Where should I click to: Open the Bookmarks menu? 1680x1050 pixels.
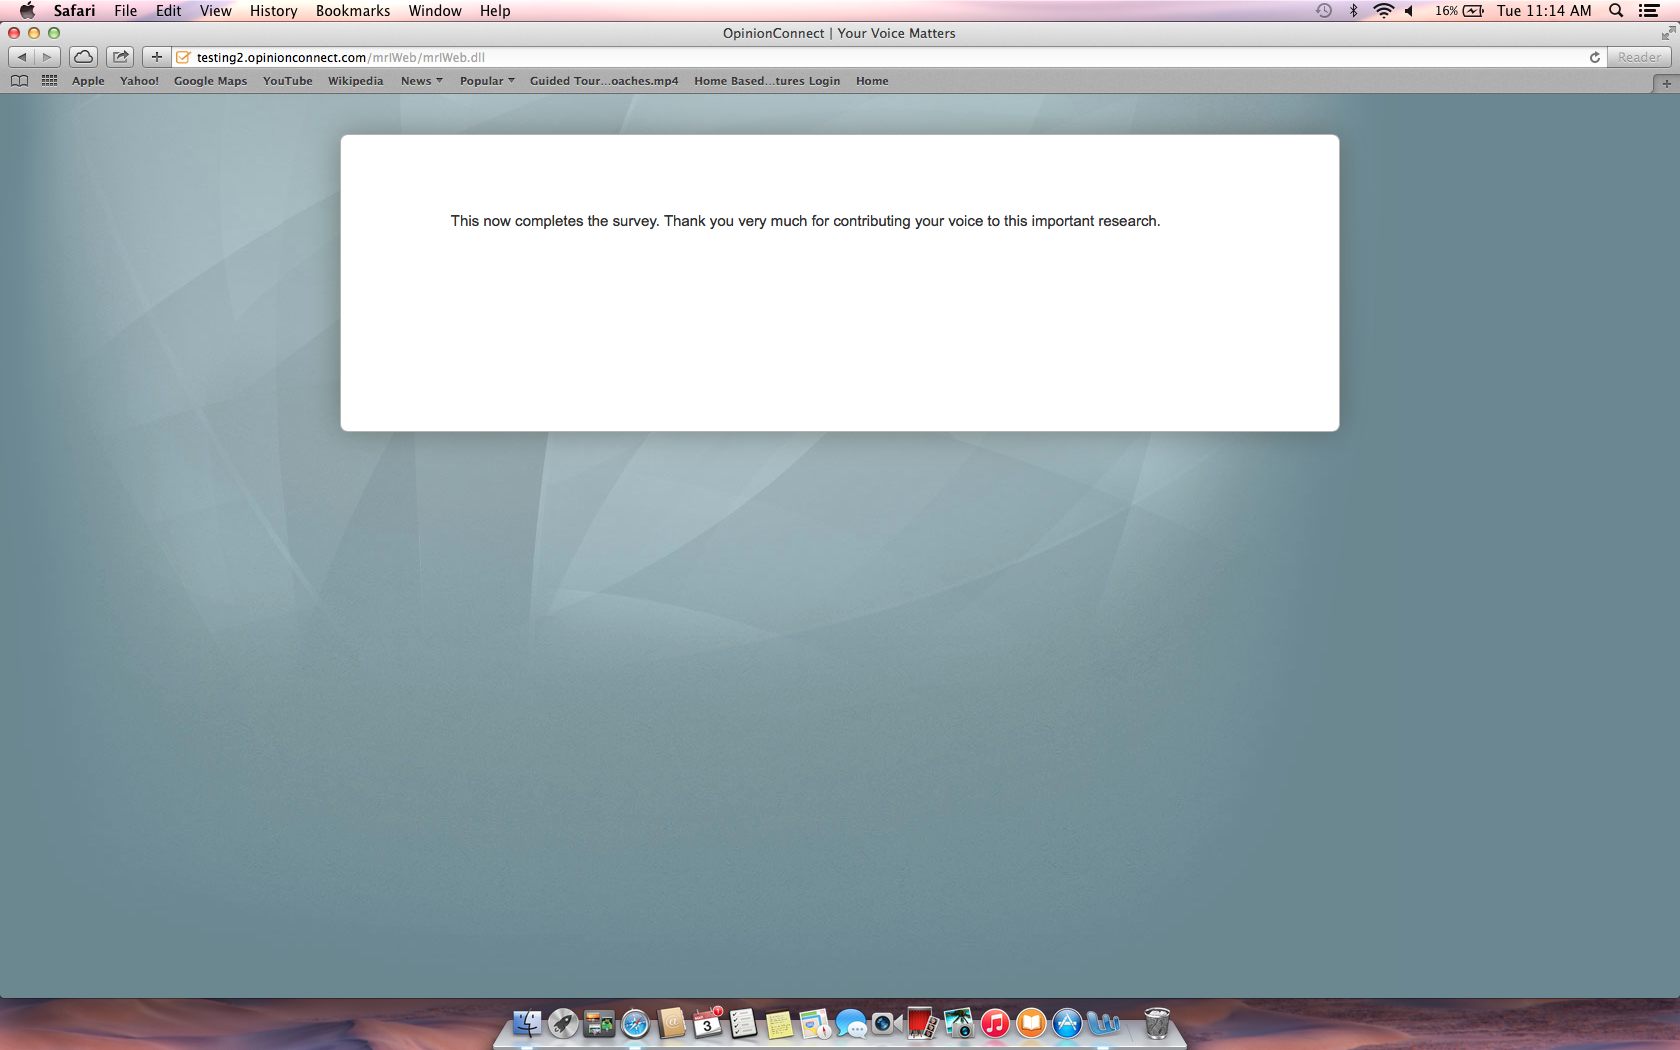point(353,11)
